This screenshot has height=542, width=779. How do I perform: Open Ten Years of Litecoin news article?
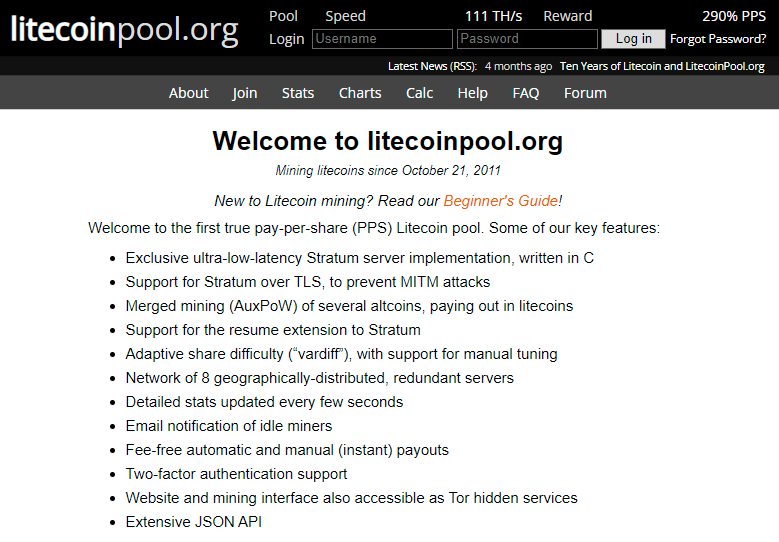pos(662,66)
